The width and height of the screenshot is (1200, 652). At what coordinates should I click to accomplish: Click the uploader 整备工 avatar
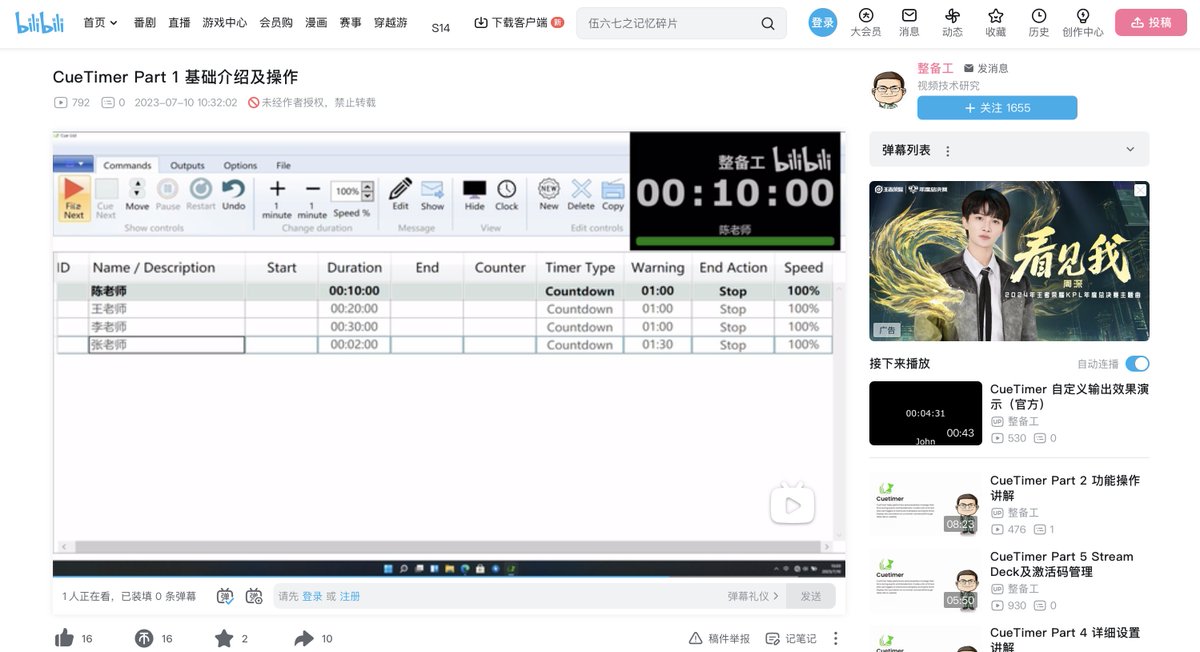(x=888, y=90)
